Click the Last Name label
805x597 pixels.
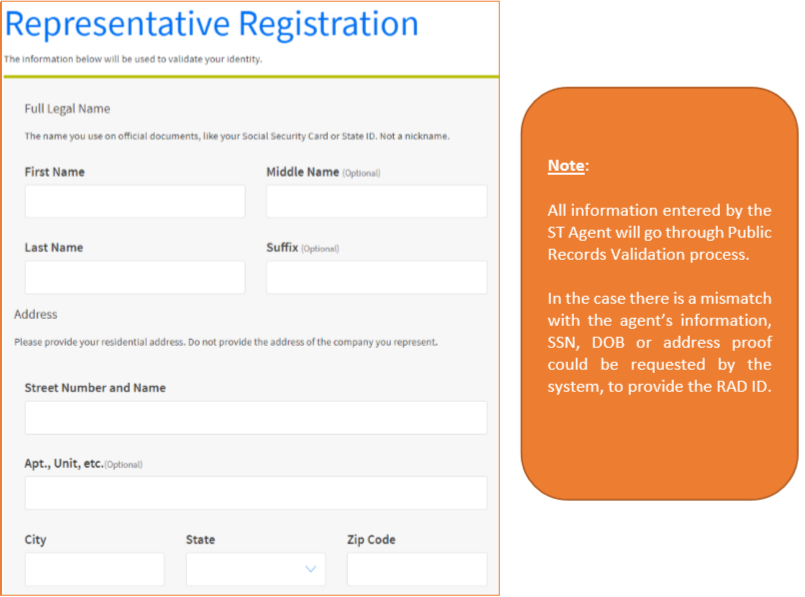pos(54,247)
